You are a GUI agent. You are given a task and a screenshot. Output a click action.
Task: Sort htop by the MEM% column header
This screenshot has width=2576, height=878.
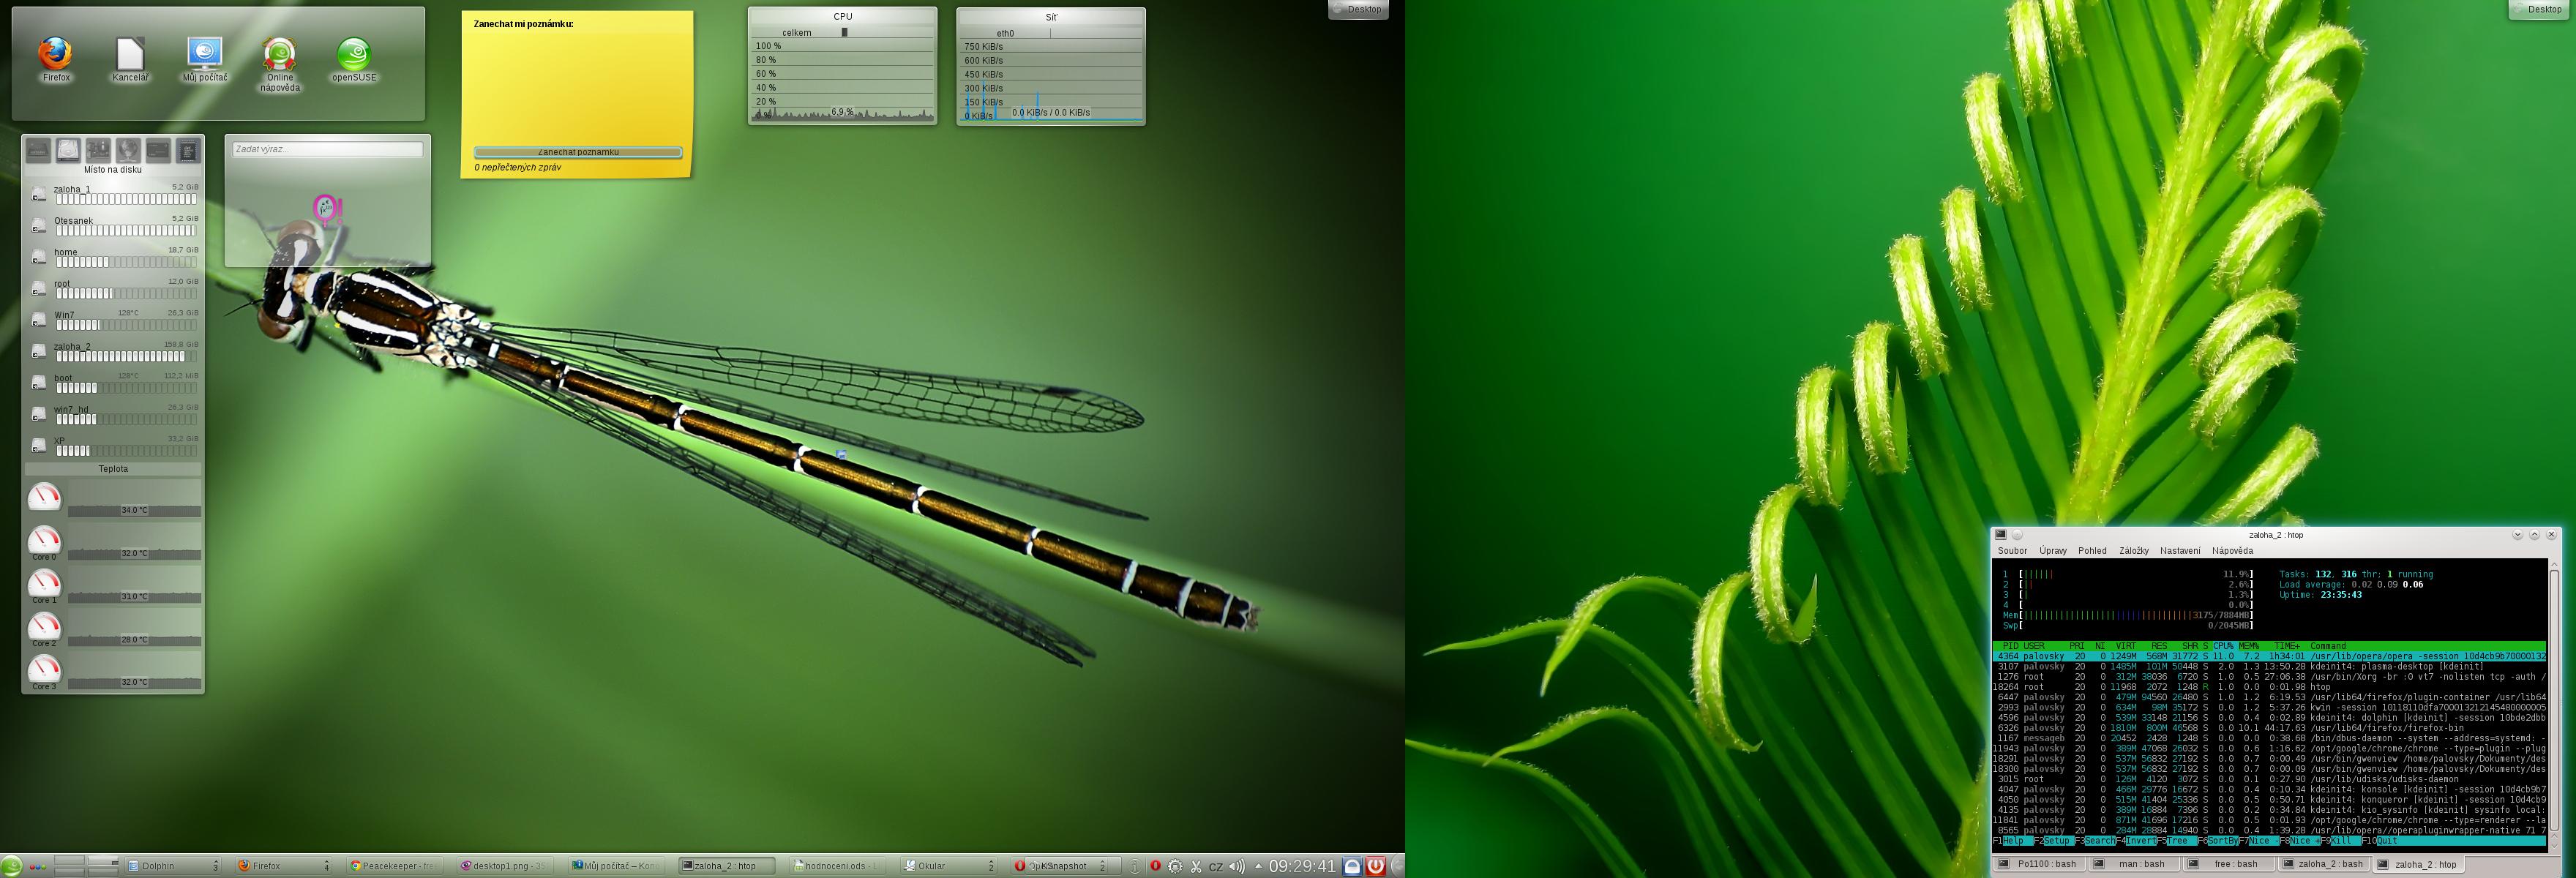(2249, 646)
